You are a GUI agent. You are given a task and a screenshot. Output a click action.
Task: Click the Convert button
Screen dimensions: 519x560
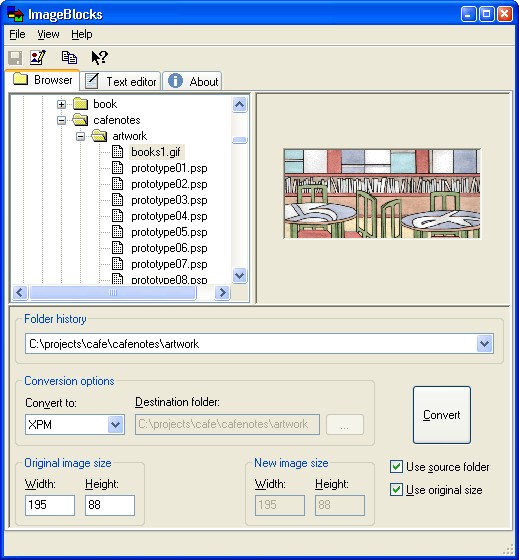coord(442,415)
